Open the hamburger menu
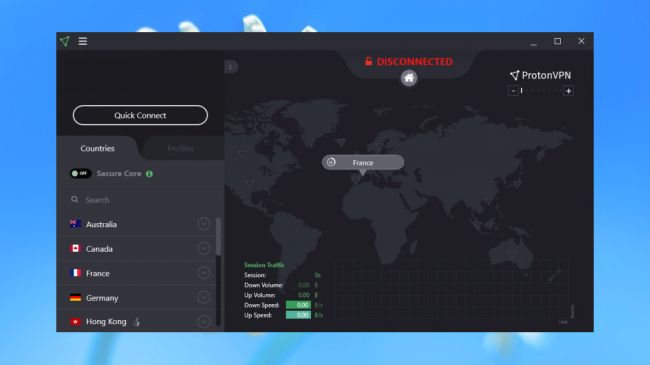The image size is (650, 365). coord(83,41)
